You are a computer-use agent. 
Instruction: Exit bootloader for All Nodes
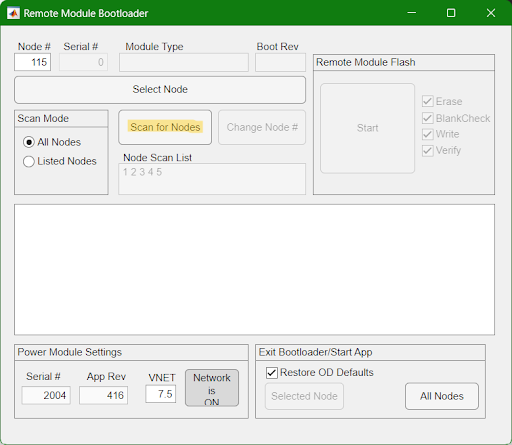442,396
